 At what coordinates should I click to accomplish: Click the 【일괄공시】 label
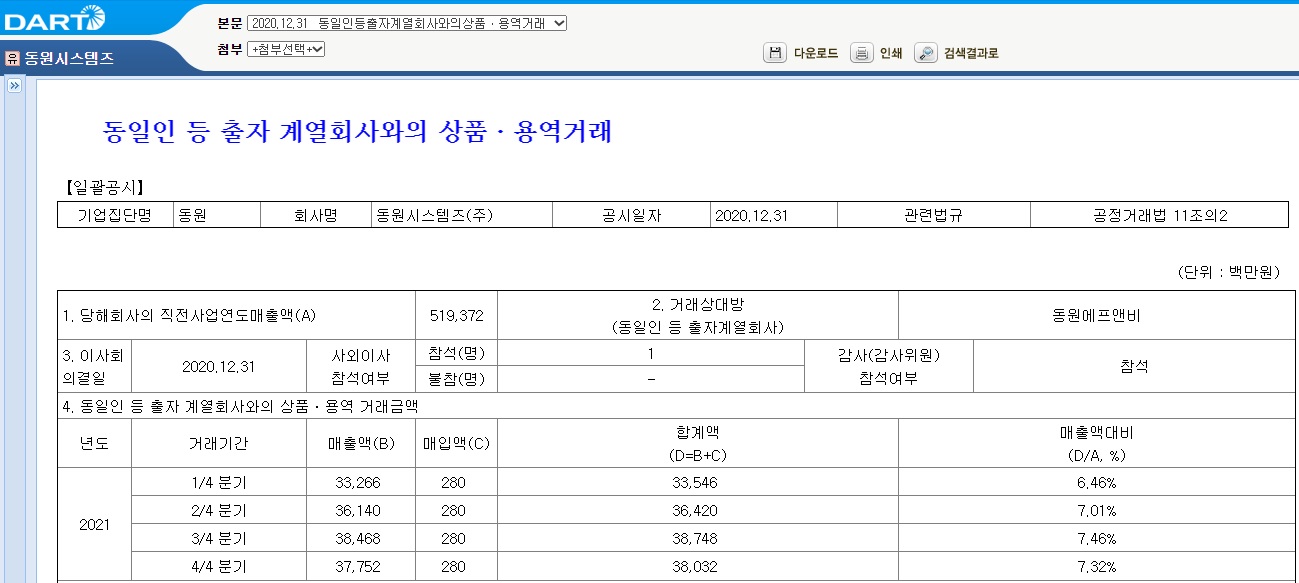104,186
